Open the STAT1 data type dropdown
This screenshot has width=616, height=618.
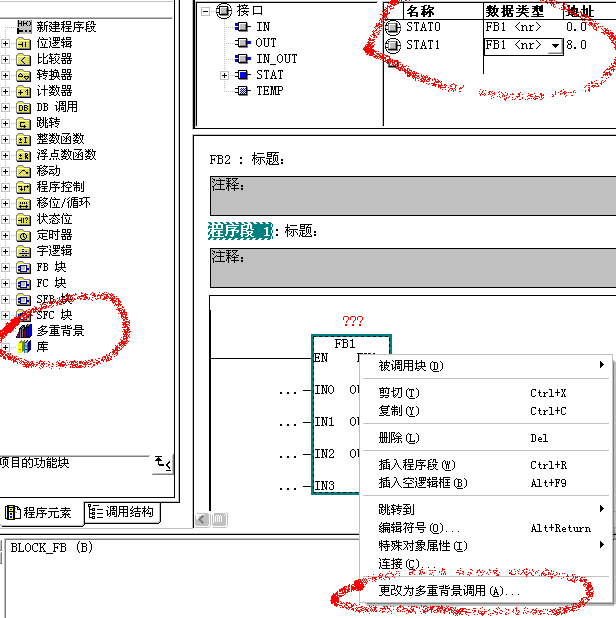click(555, 46)
